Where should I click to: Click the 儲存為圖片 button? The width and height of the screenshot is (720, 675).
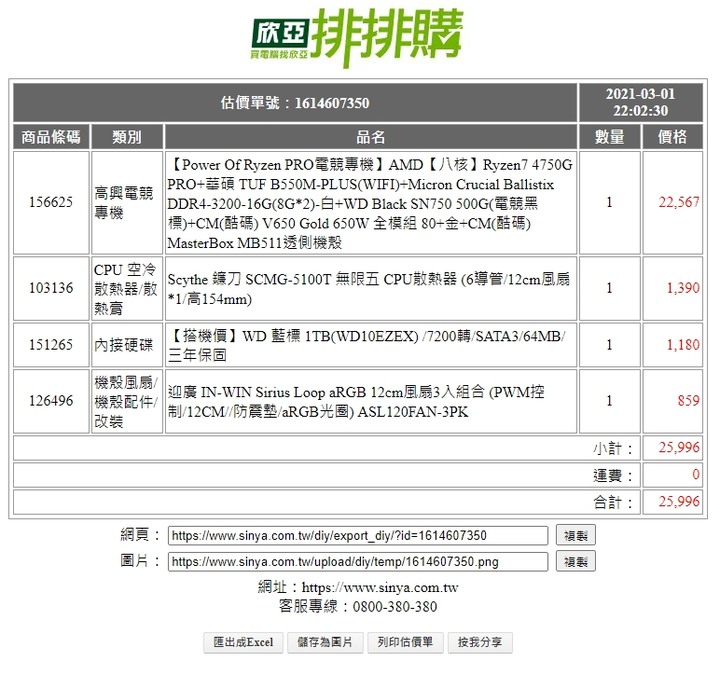coord(325,642)
